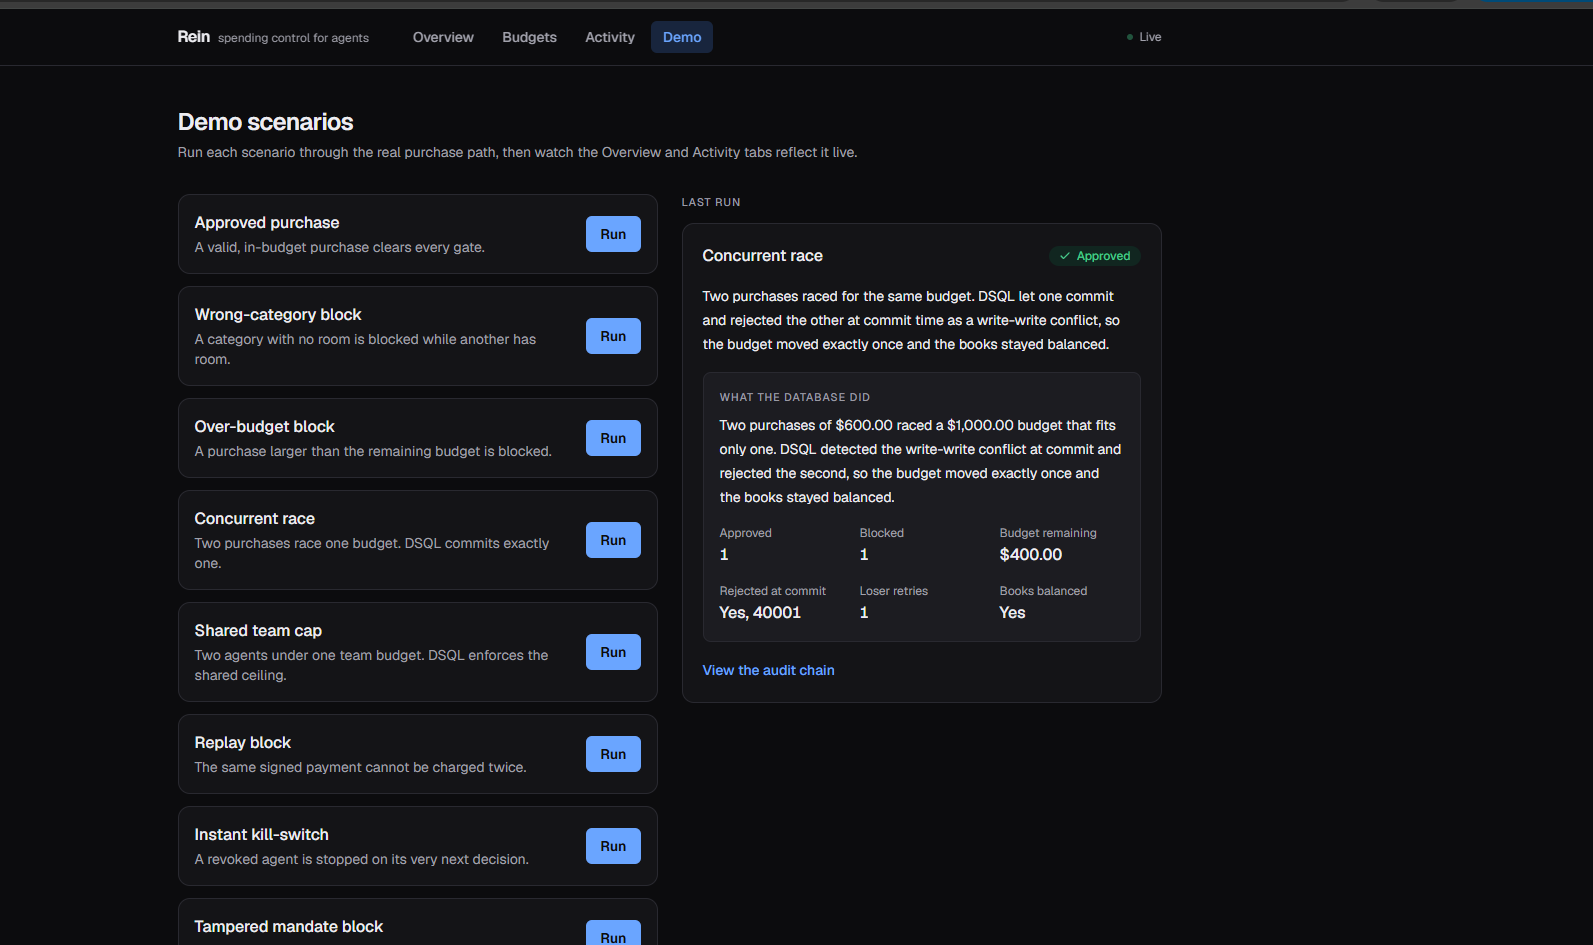Click 'The same signed payment cannot be charged twice' text
The height and width of the screenshot is (945, 1593).
pos(360,767)
